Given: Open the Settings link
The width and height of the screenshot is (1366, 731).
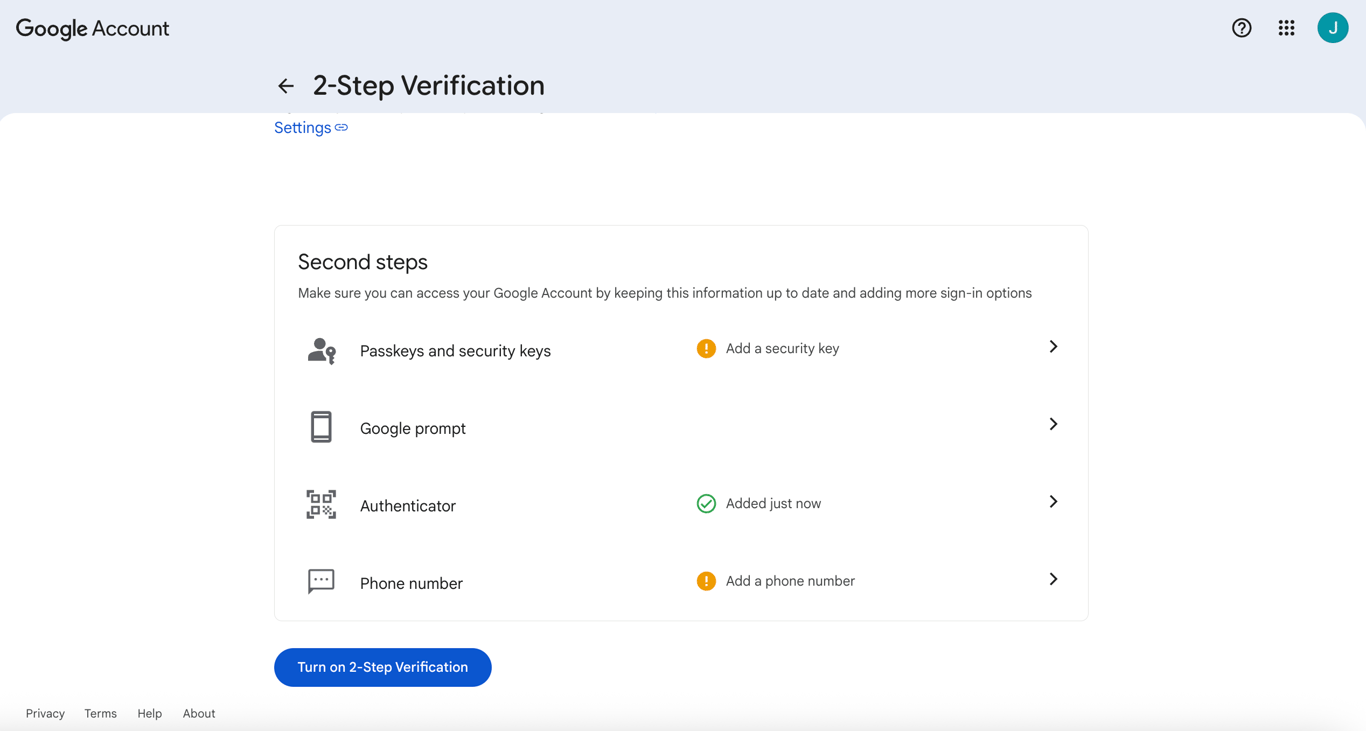Looking at the screenshot, I should click(303, 127).
